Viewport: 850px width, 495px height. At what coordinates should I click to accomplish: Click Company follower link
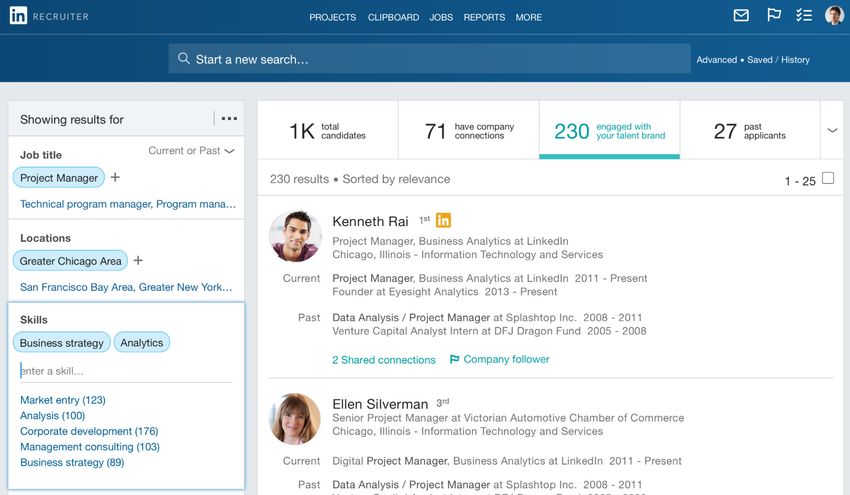[x=506, y=359]
